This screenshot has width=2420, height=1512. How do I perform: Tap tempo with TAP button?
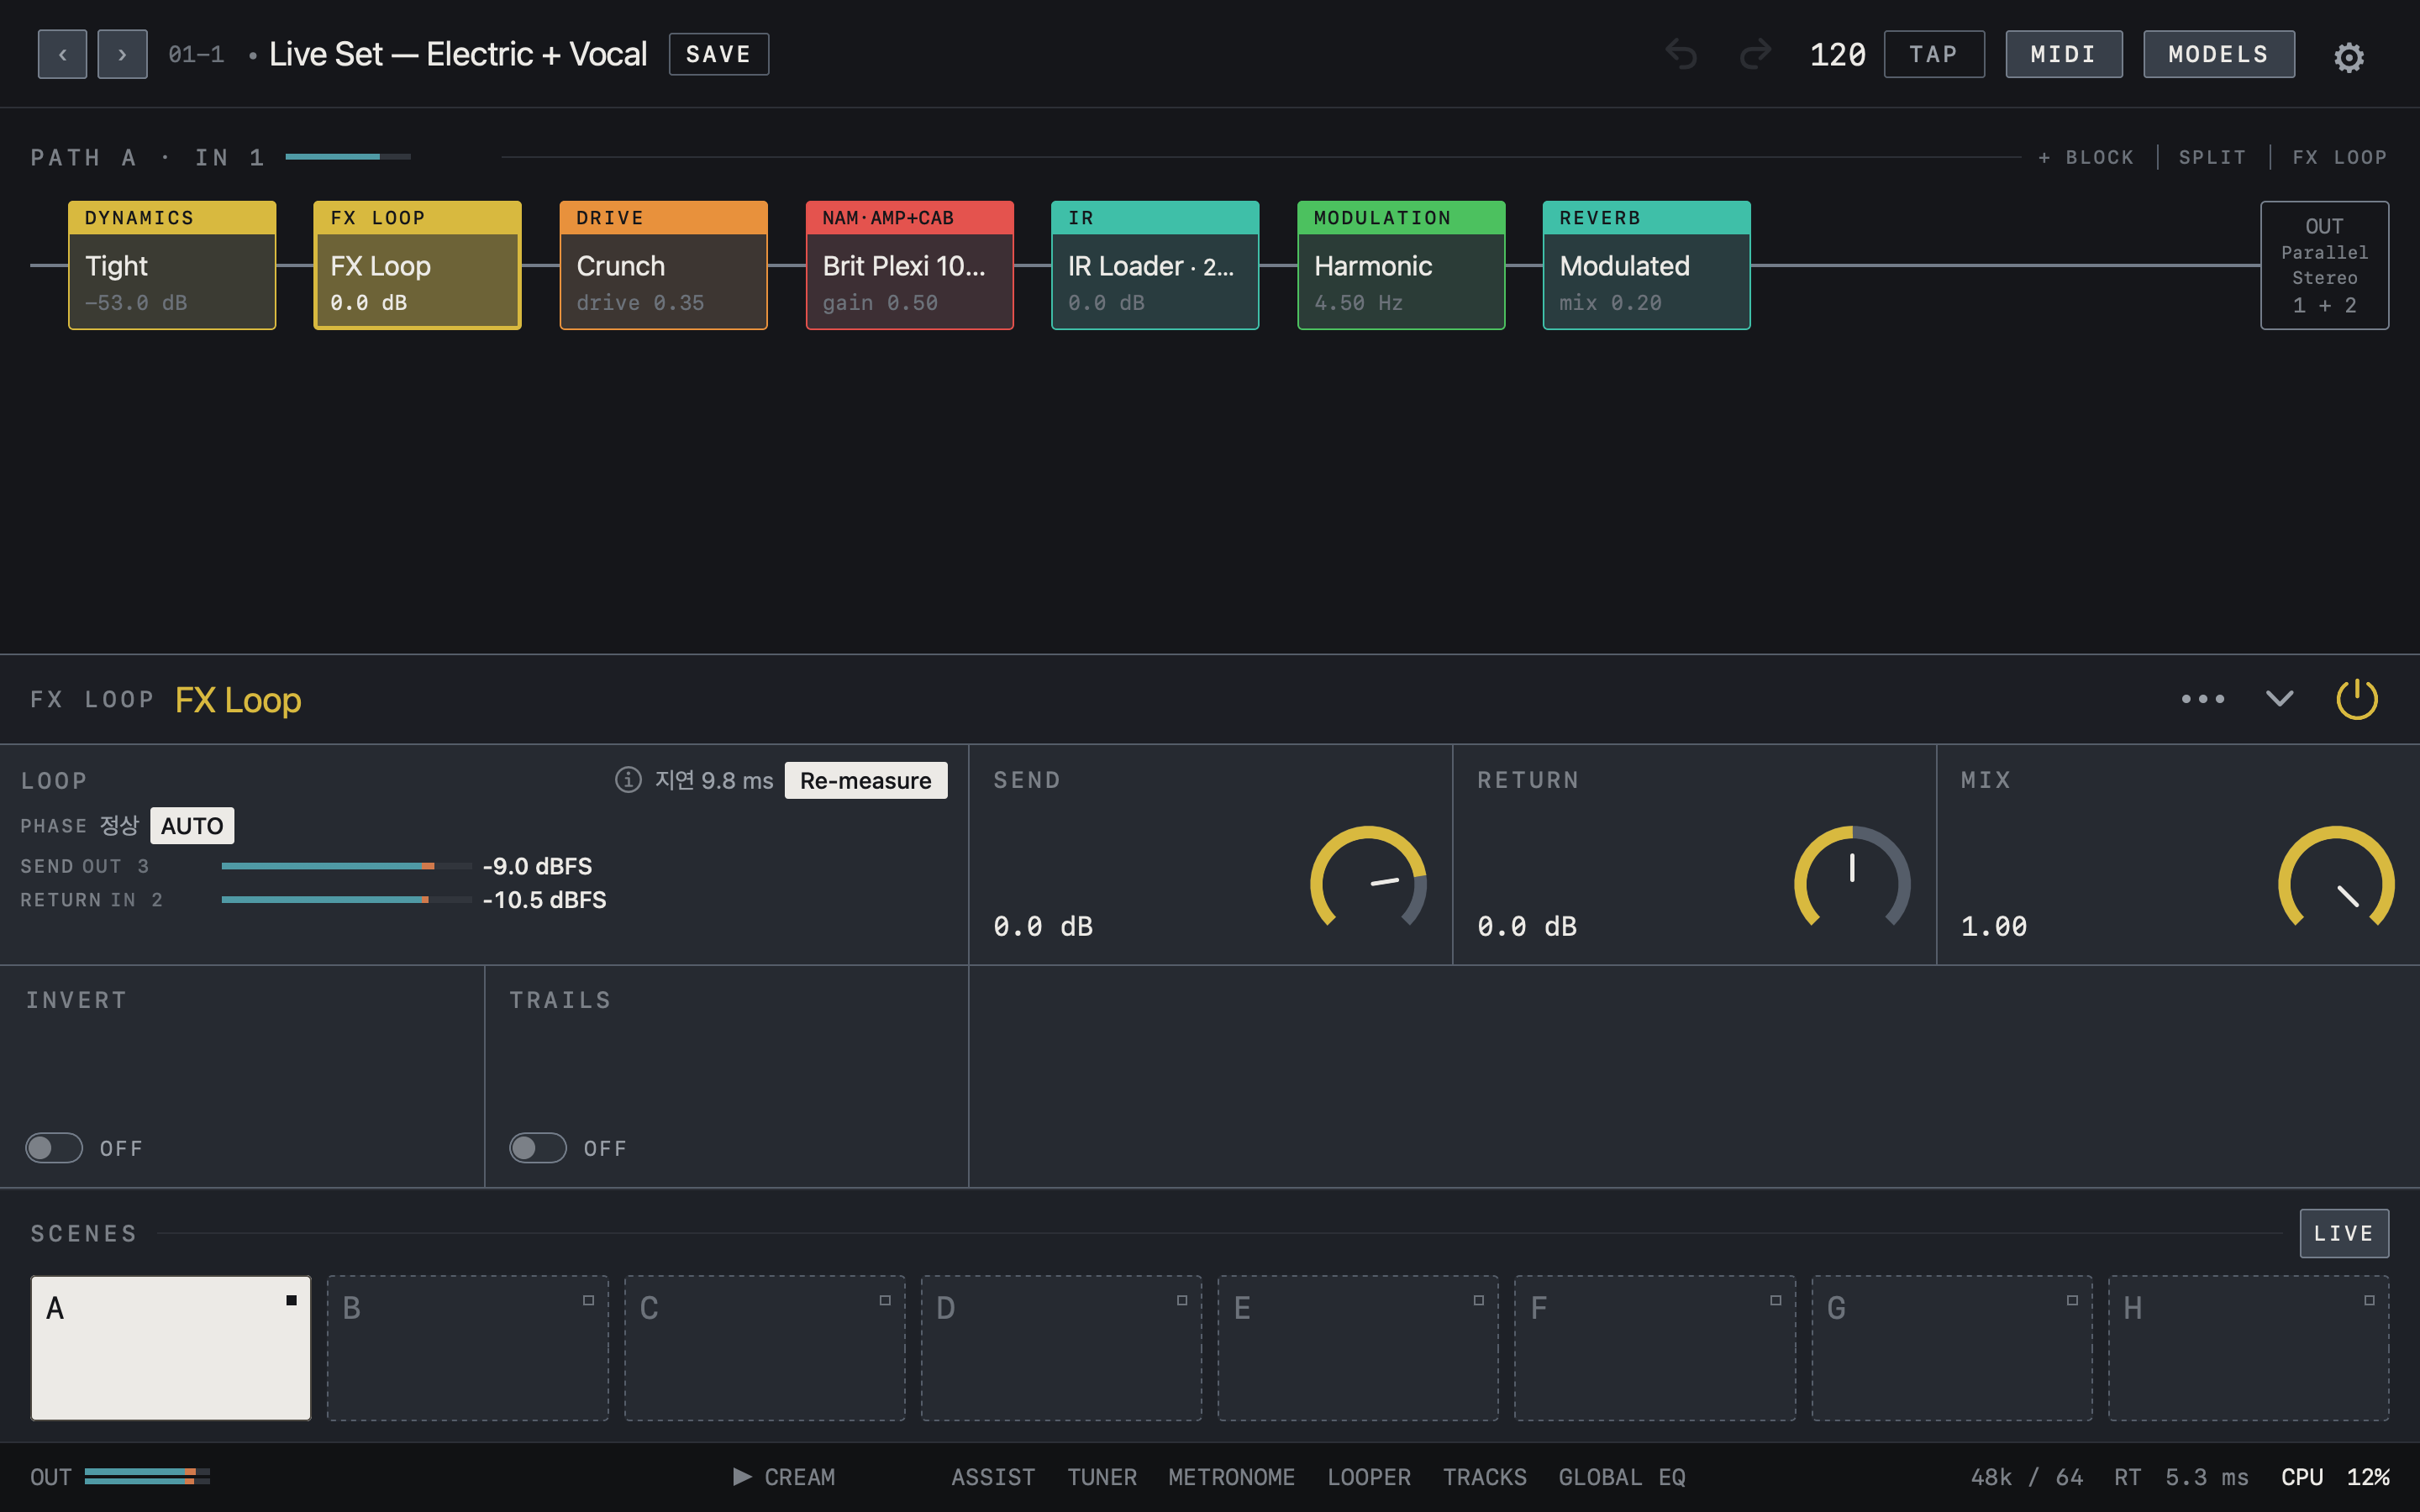(x=1934, y=54)
